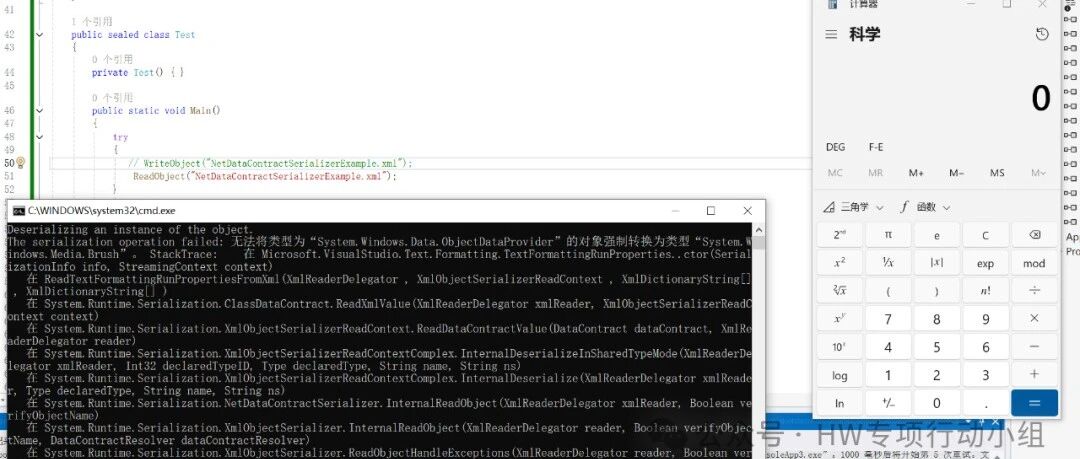Click digit 5 on calculator
This screenshot has height=459, width=1080.
pos(937,347)
